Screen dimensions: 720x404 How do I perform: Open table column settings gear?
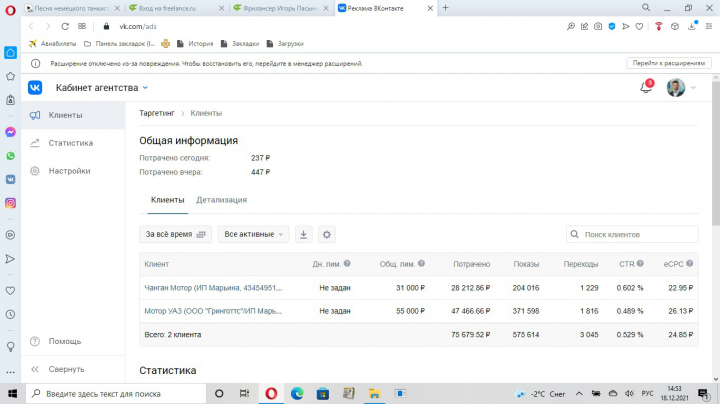pos(326,234)
